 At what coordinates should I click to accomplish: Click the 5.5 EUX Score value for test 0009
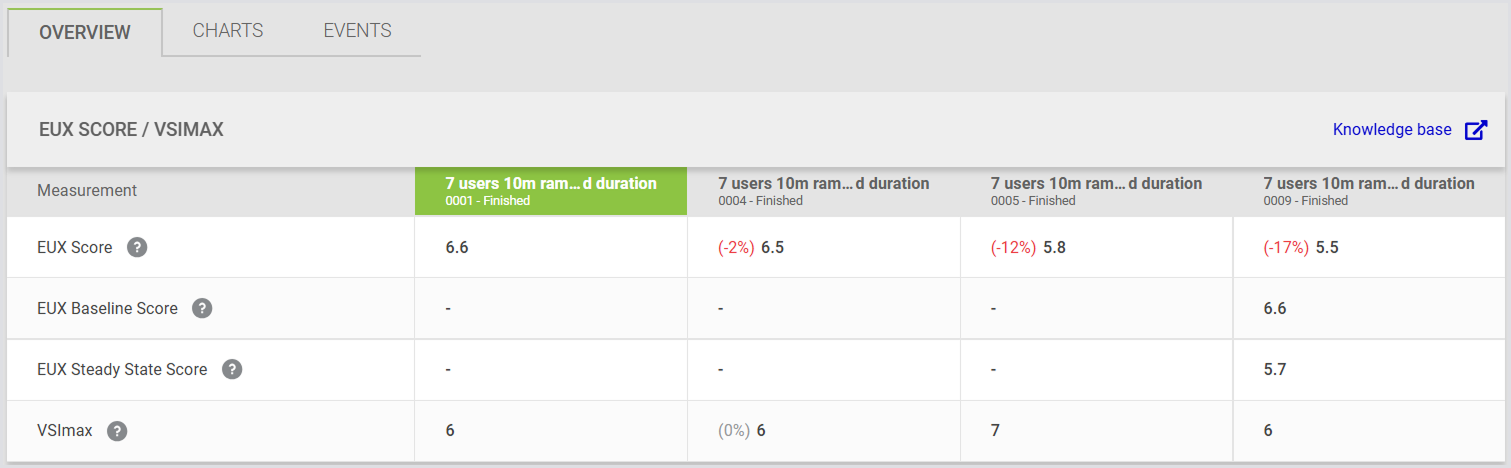(1327, 248)
